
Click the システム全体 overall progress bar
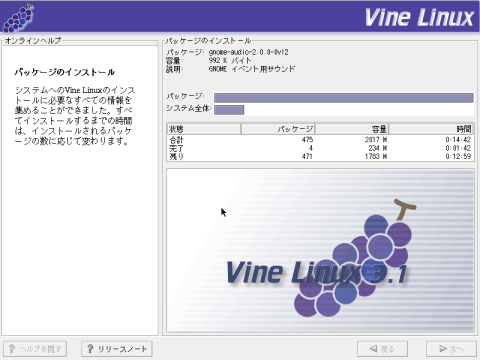pos(343,110)
